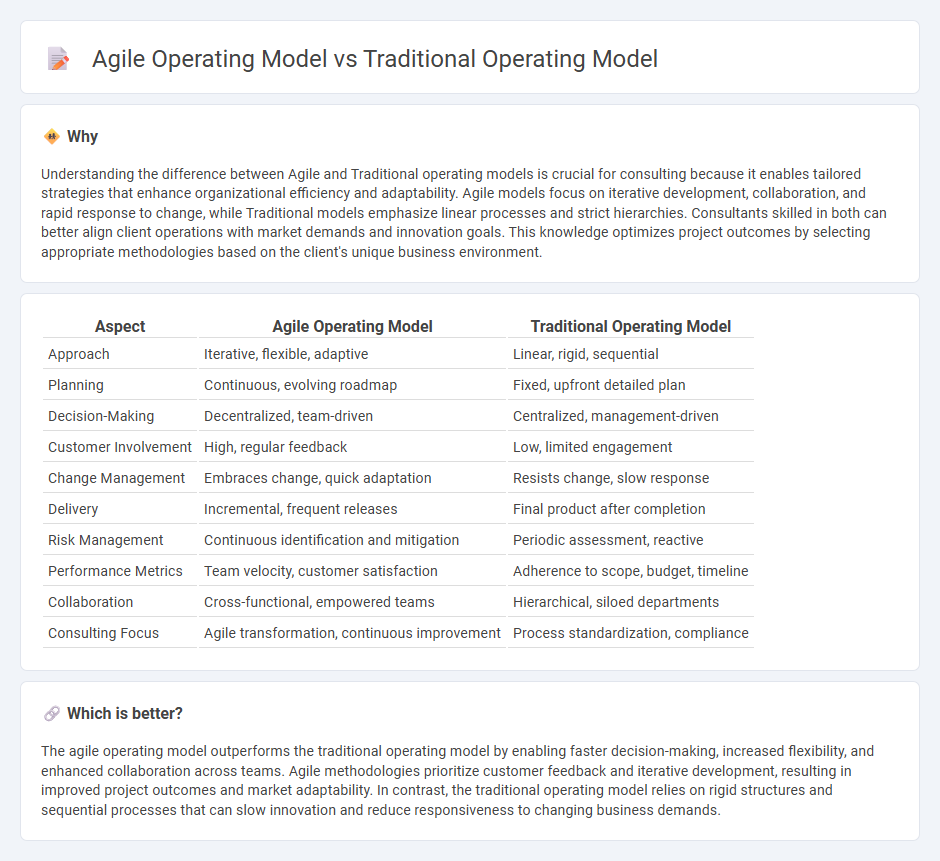Image resolution: width=940 pixels, height=861 pixels.
Task: Select the Decision-Making row label
Action: pos(101,416)
